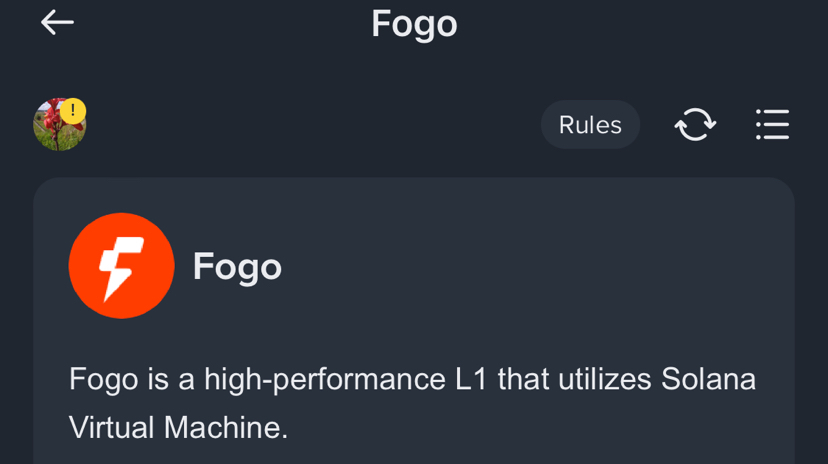Select the Fogo project name beside logo
This screenshot has height=464, width=828.
(237, 267)
